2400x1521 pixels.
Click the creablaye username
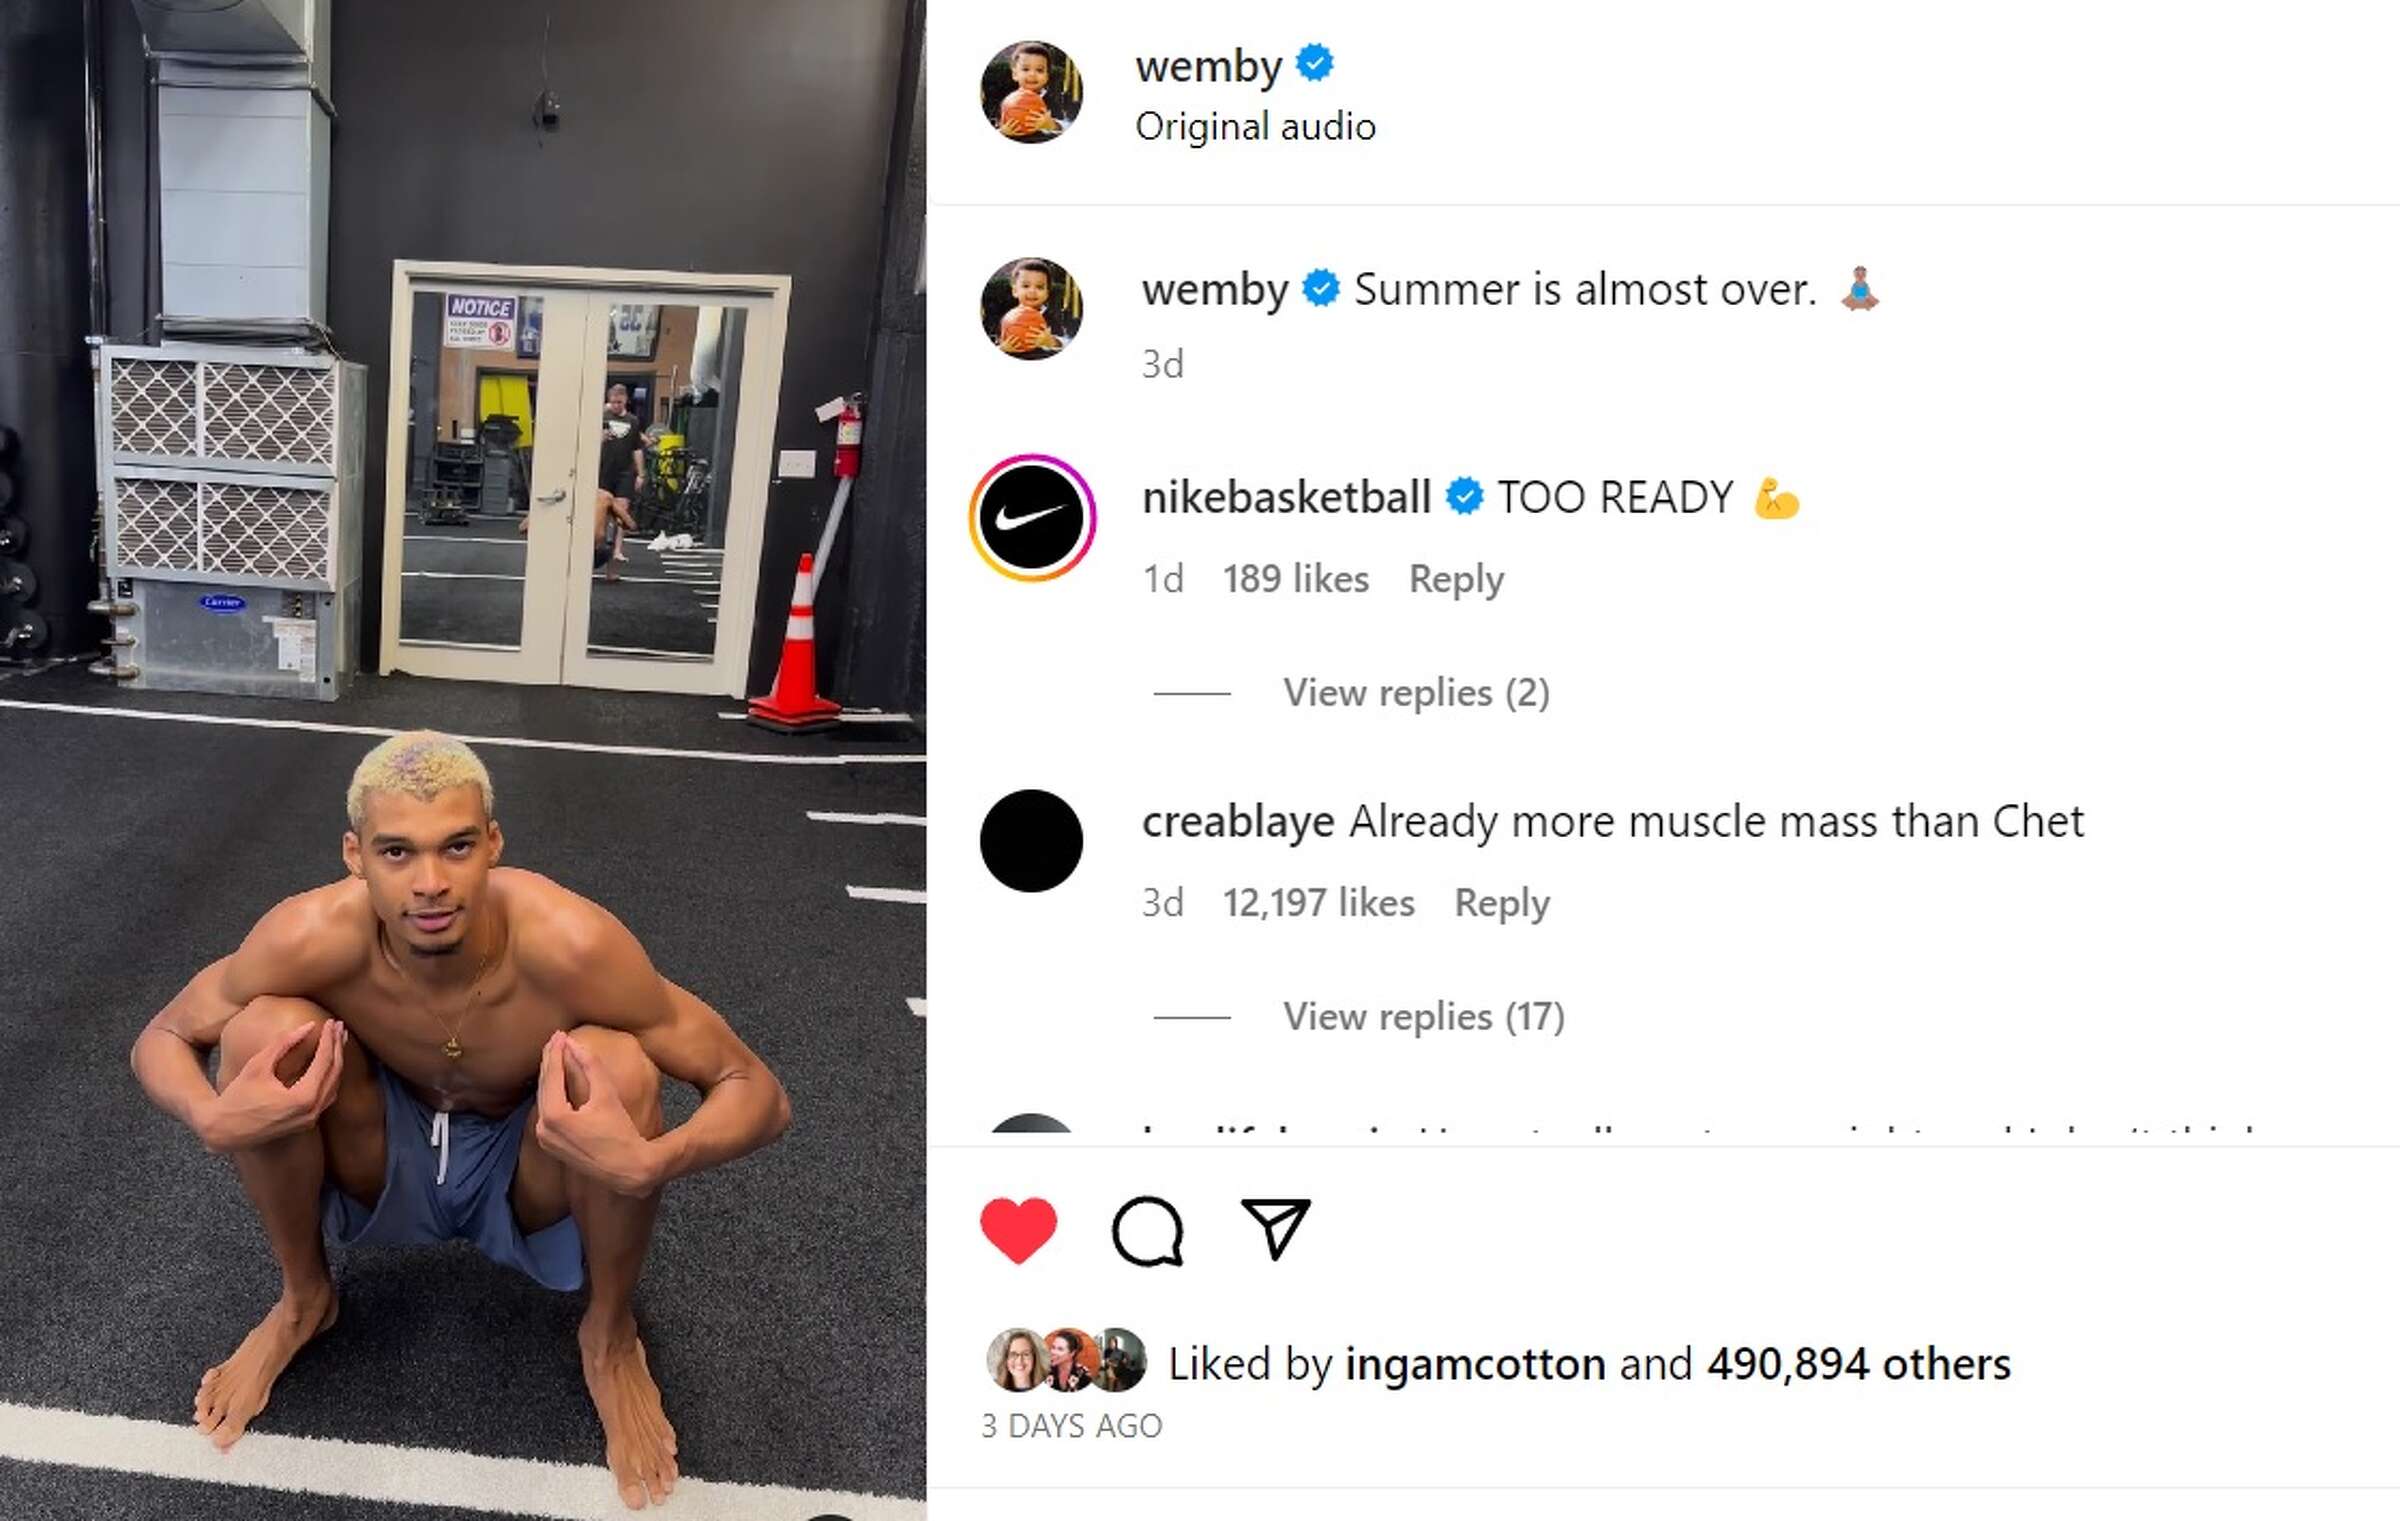pyautogui.click(x=1238, y=822)
